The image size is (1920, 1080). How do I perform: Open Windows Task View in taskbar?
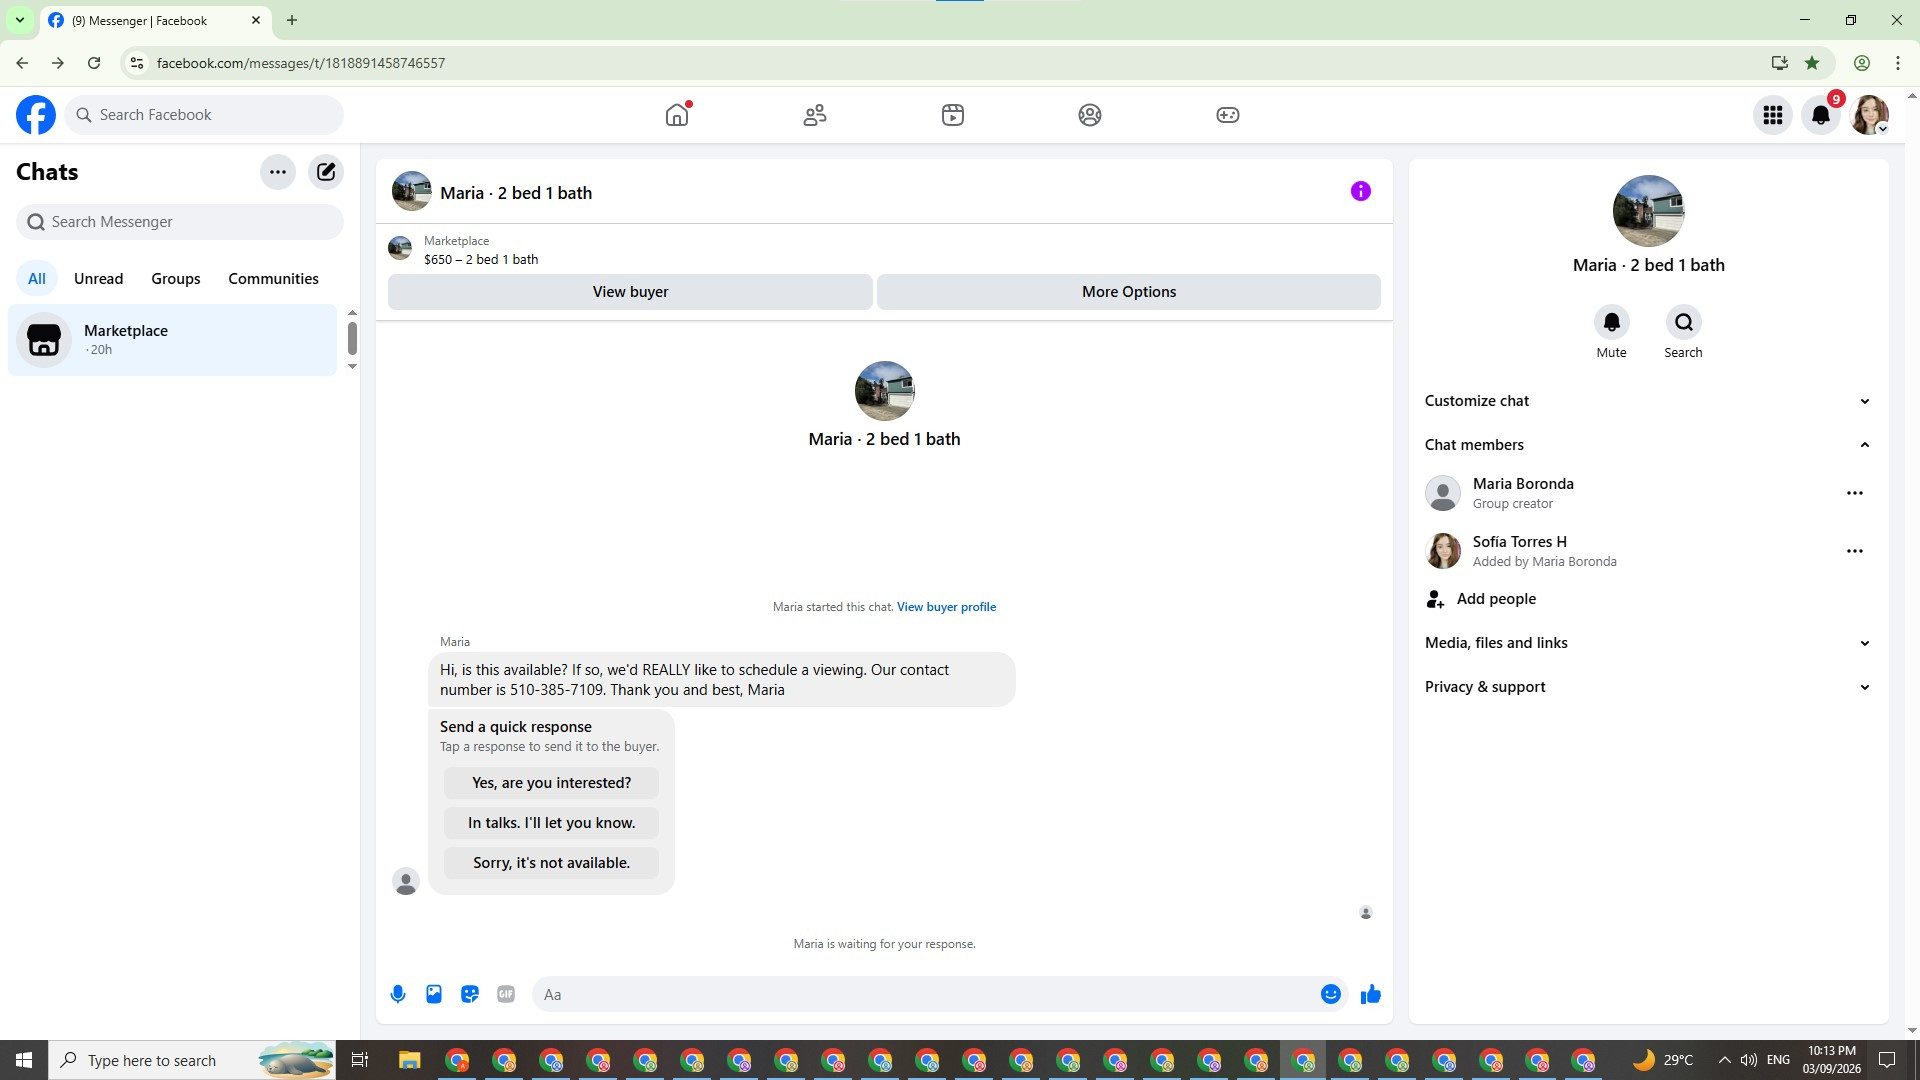pyautogui.click(x=360, y=1060)
